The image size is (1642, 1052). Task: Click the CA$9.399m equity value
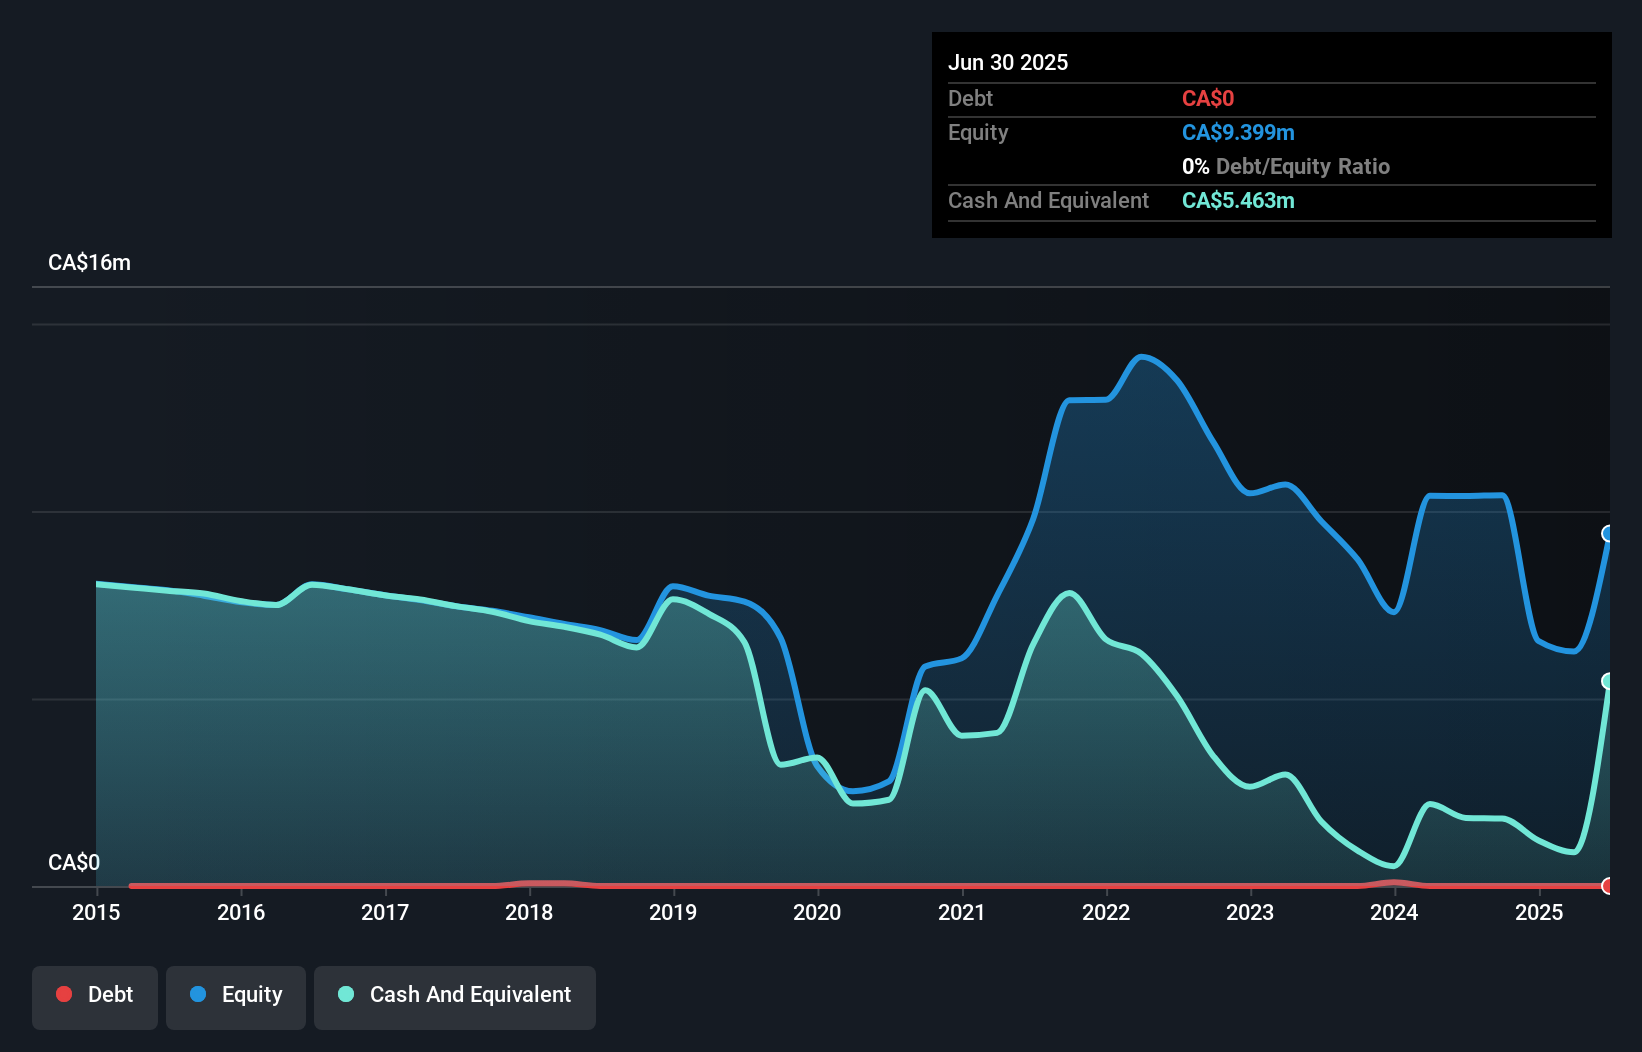[1238, 132]
